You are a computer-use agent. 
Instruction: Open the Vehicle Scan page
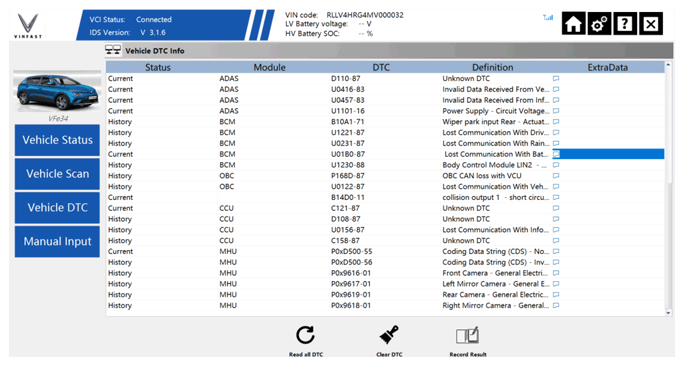click(x=57, y=174)
